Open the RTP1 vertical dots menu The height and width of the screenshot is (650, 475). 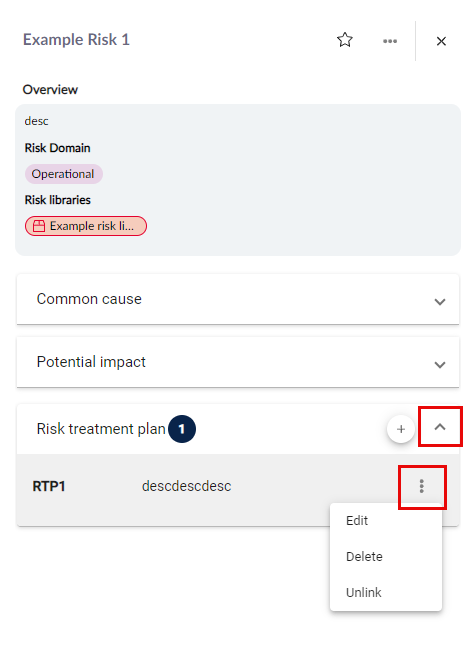click(422, 486)
